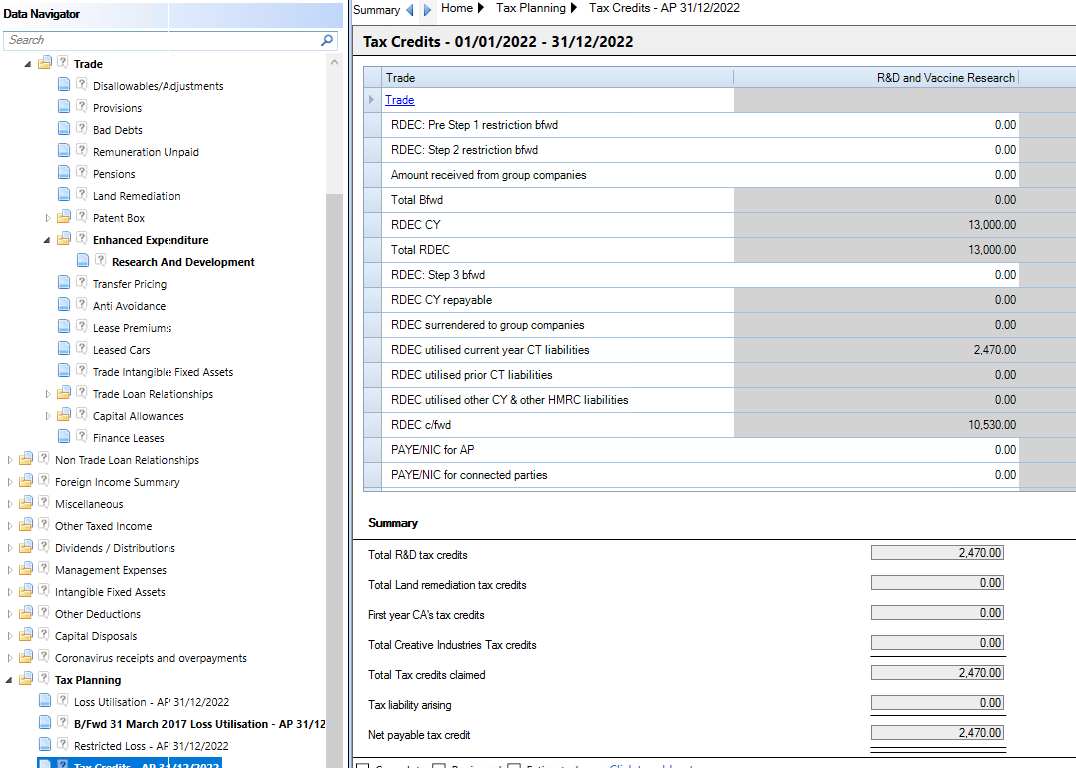Viewport: 1076px width, 768px height.
Task: Select Dividends / Distributions item
Action: [x=115, y=548]
